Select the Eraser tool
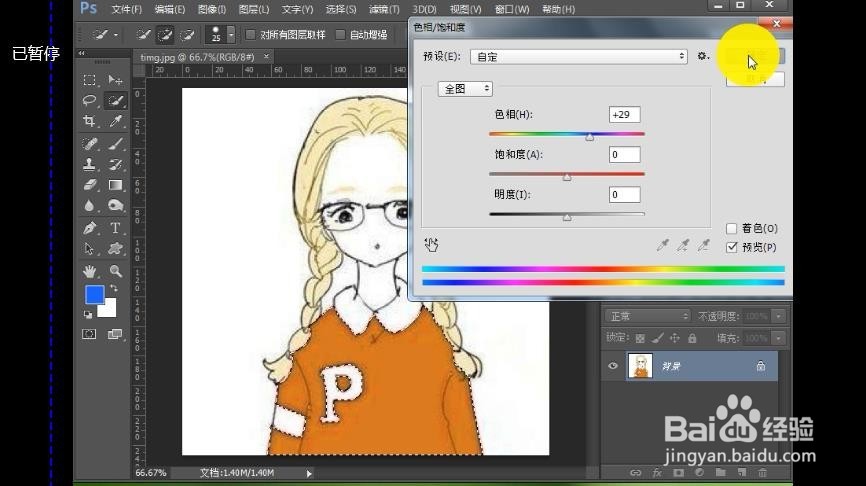The height and width of the screenshot is (486, 866). tap(89, 185)
